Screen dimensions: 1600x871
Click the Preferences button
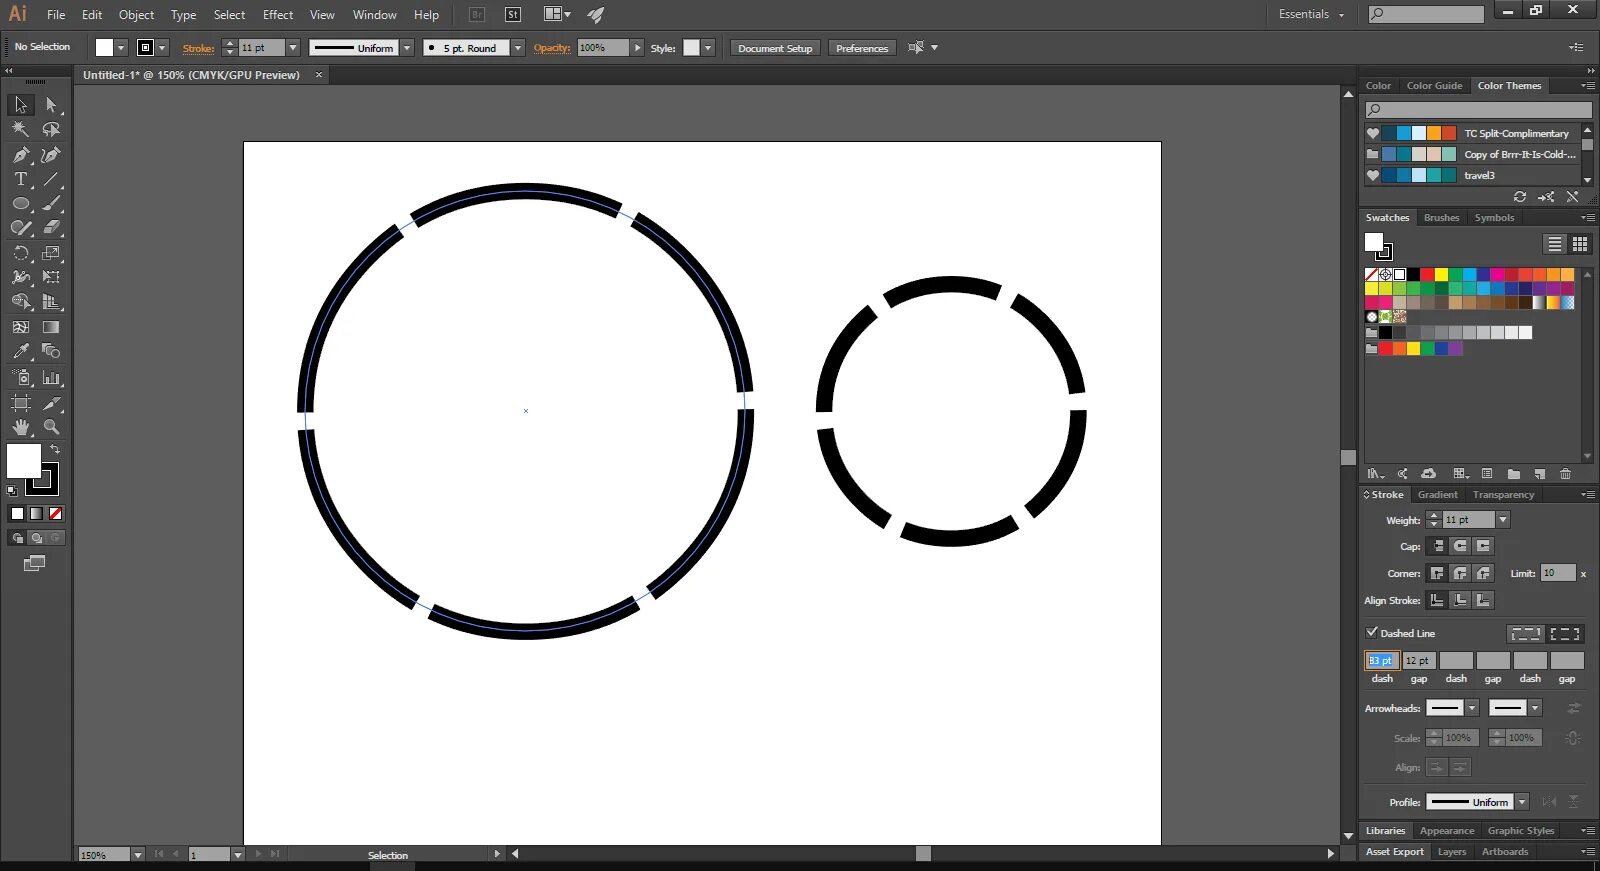862,48
